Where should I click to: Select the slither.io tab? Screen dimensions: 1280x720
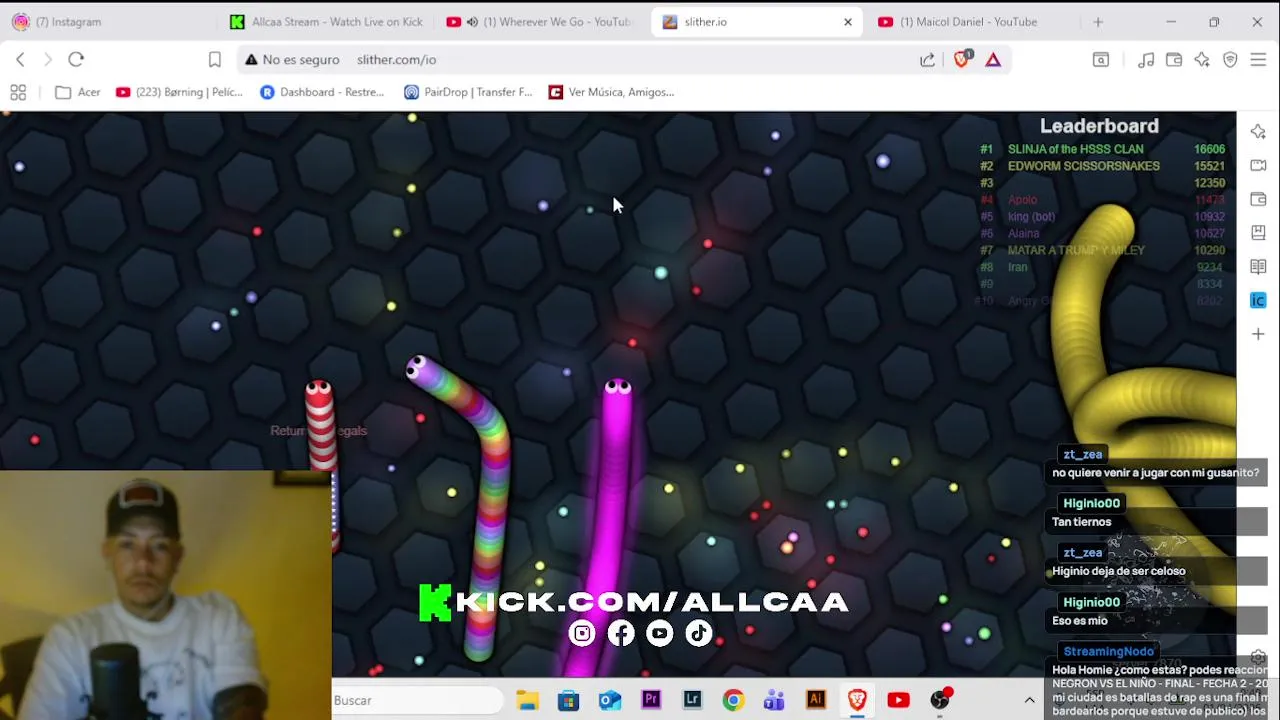(x=756, y=22)
